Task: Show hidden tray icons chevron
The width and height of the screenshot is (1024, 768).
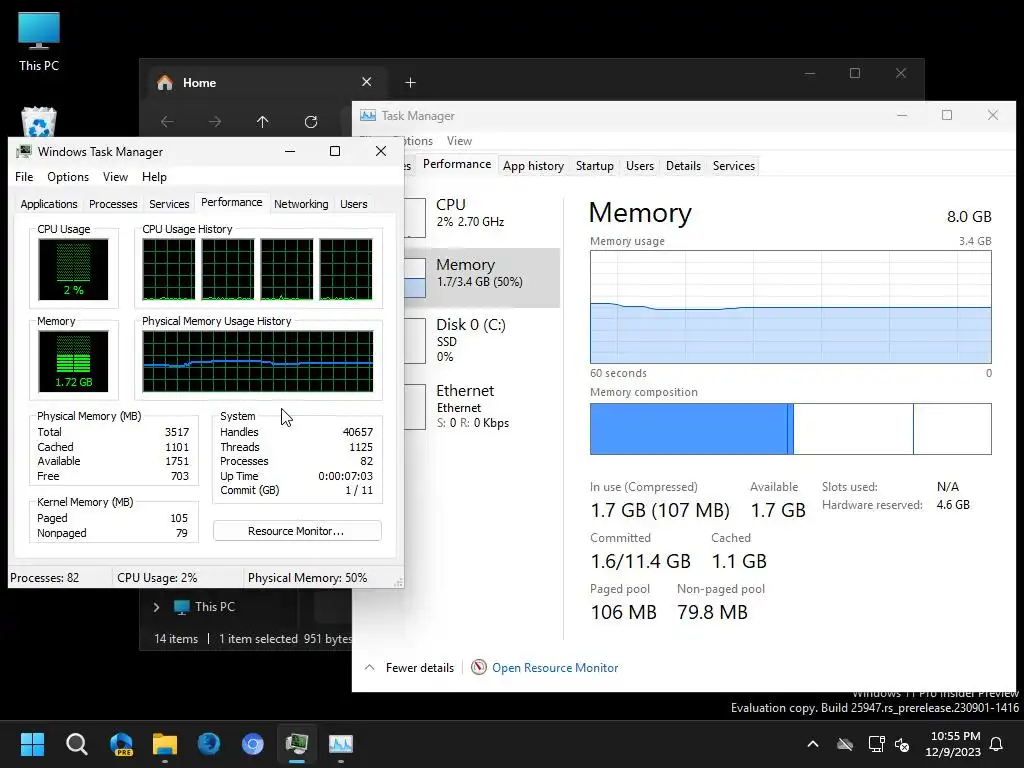Action: tap(813, 744)
